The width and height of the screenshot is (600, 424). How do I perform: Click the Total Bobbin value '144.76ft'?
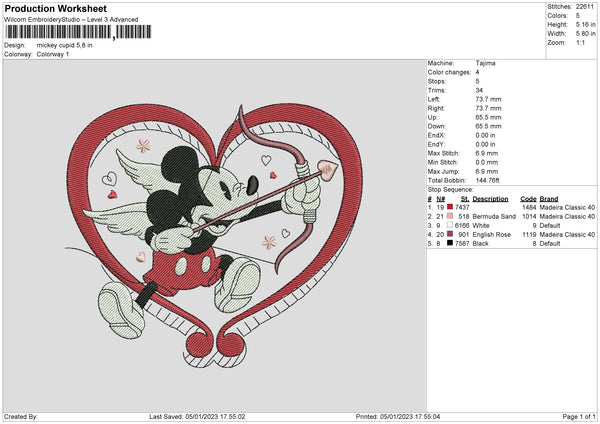pyautogui.click(x=488, y=181)
